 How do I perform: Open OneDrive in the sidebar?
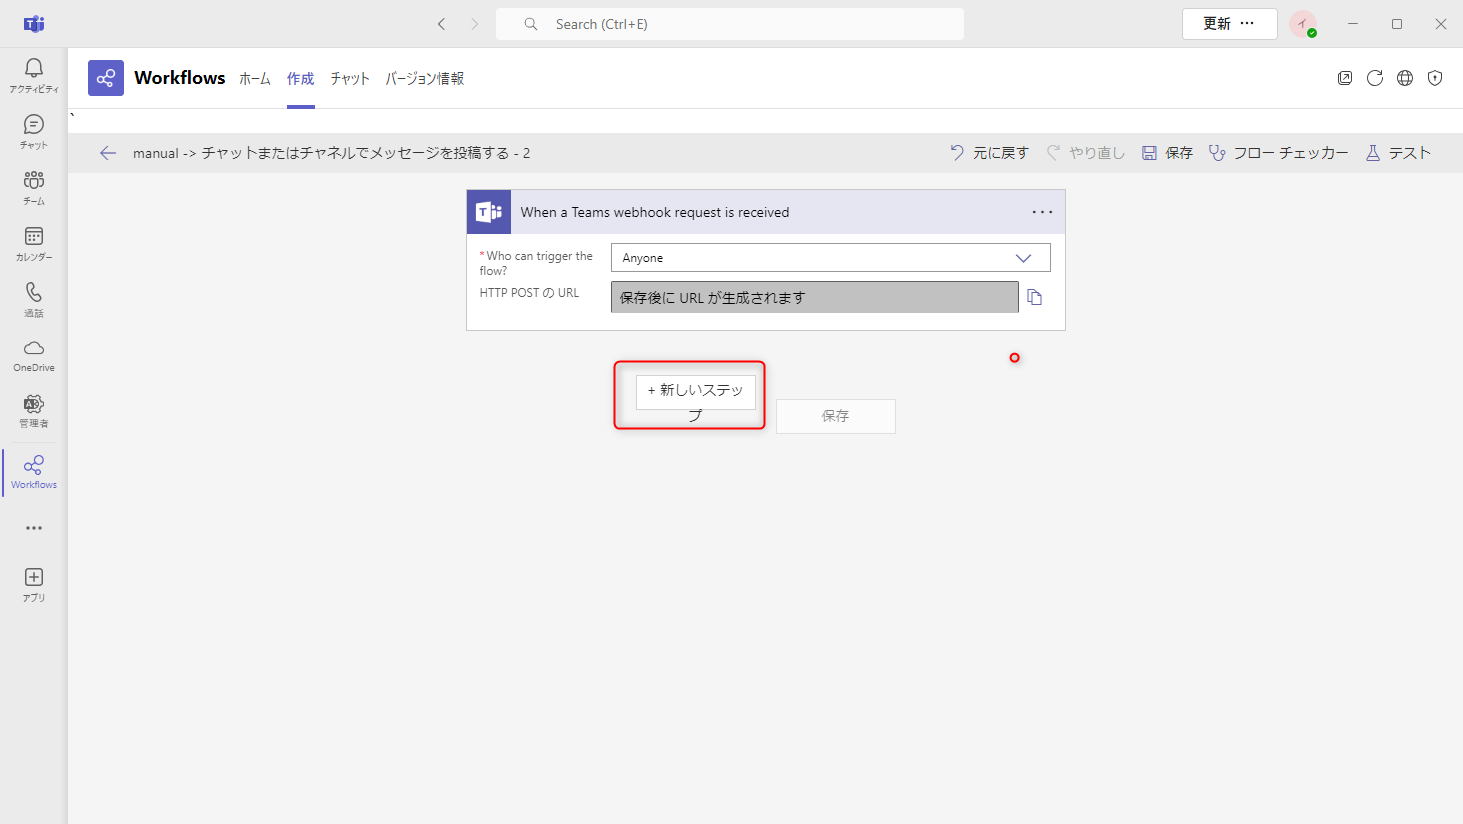tap(34, 356)
